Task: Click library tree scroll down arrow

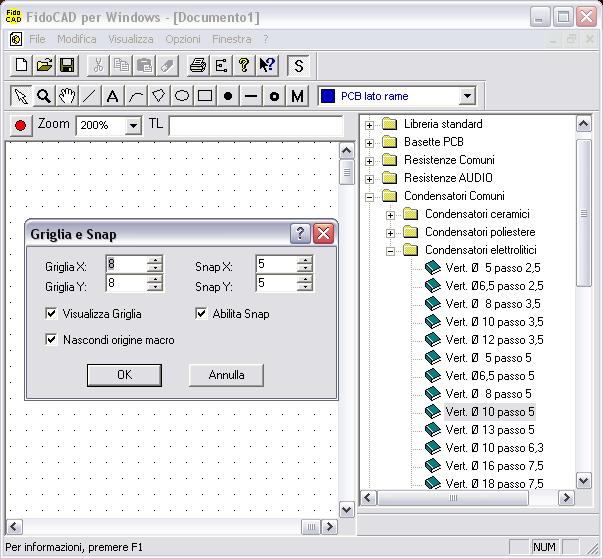Action: (x=584, y=481)
